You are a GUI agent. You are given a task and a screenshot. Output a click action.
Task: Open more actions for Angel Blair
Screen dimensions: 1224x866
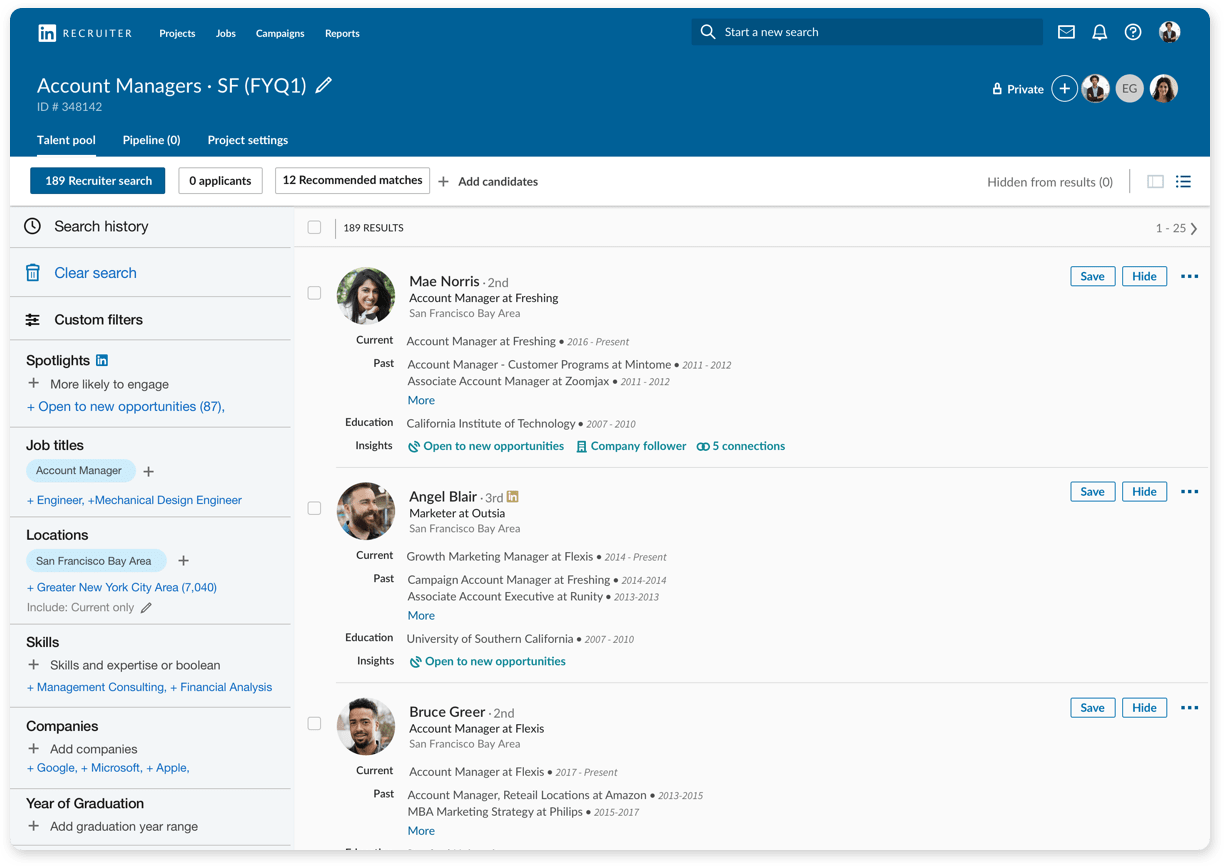click(x=1189, y=491)
